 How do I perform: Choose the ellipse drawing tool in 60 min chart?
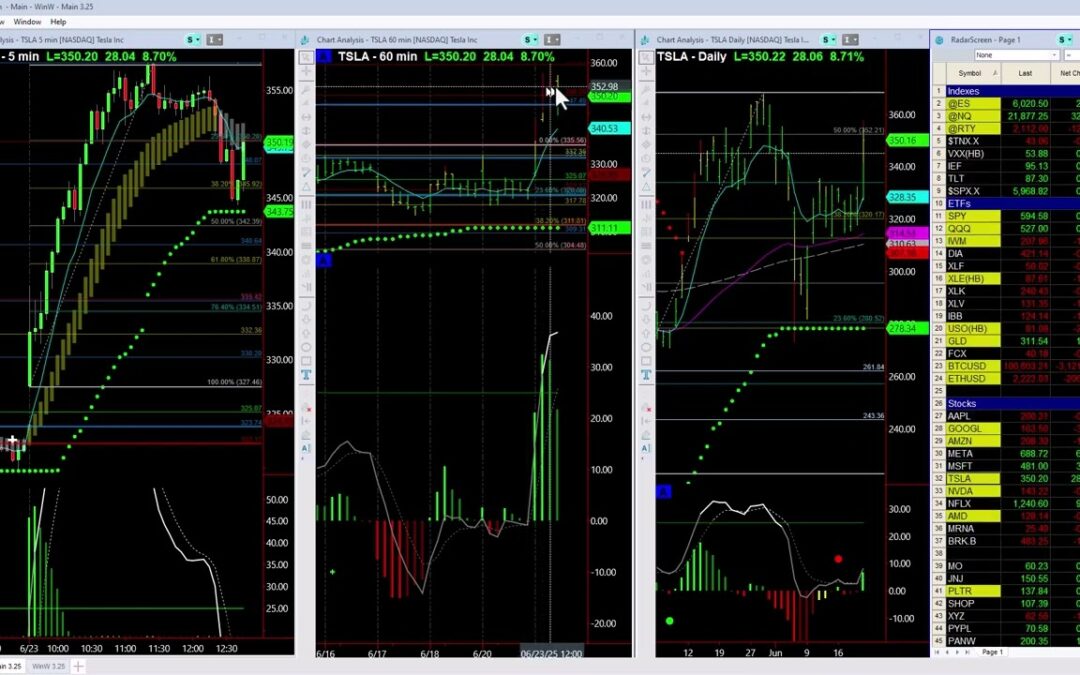pyautogui.click(x=306, y=347)
